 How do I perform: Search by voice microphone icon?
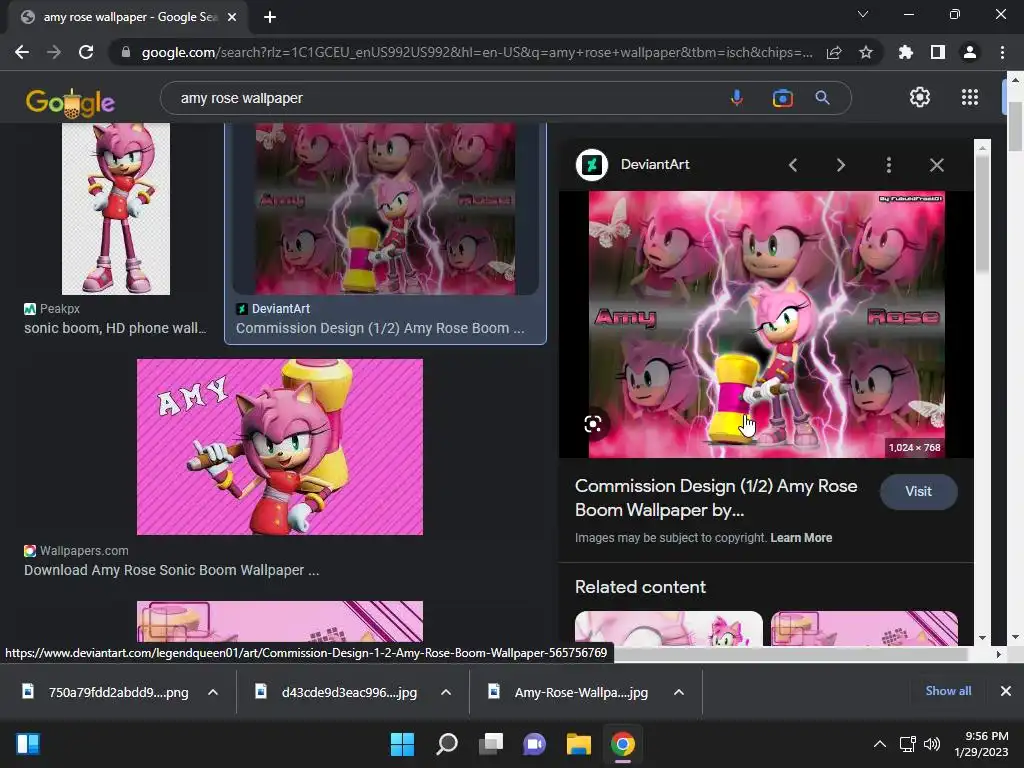coord(737,98)
